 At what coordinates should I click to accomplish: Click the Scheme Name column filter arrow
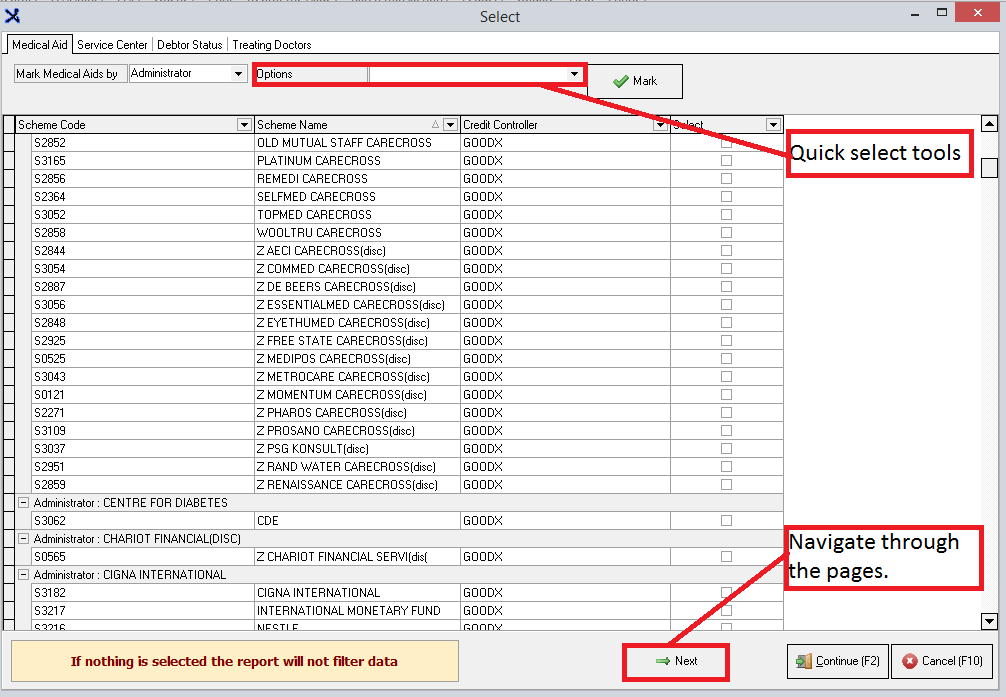coord(450,125)
